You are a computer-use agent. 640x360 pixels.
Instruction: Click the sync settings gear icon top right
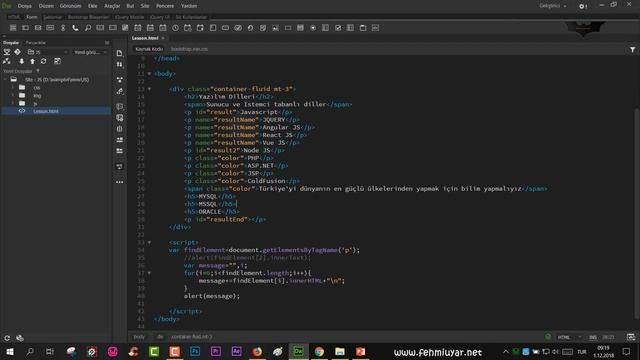583,6
